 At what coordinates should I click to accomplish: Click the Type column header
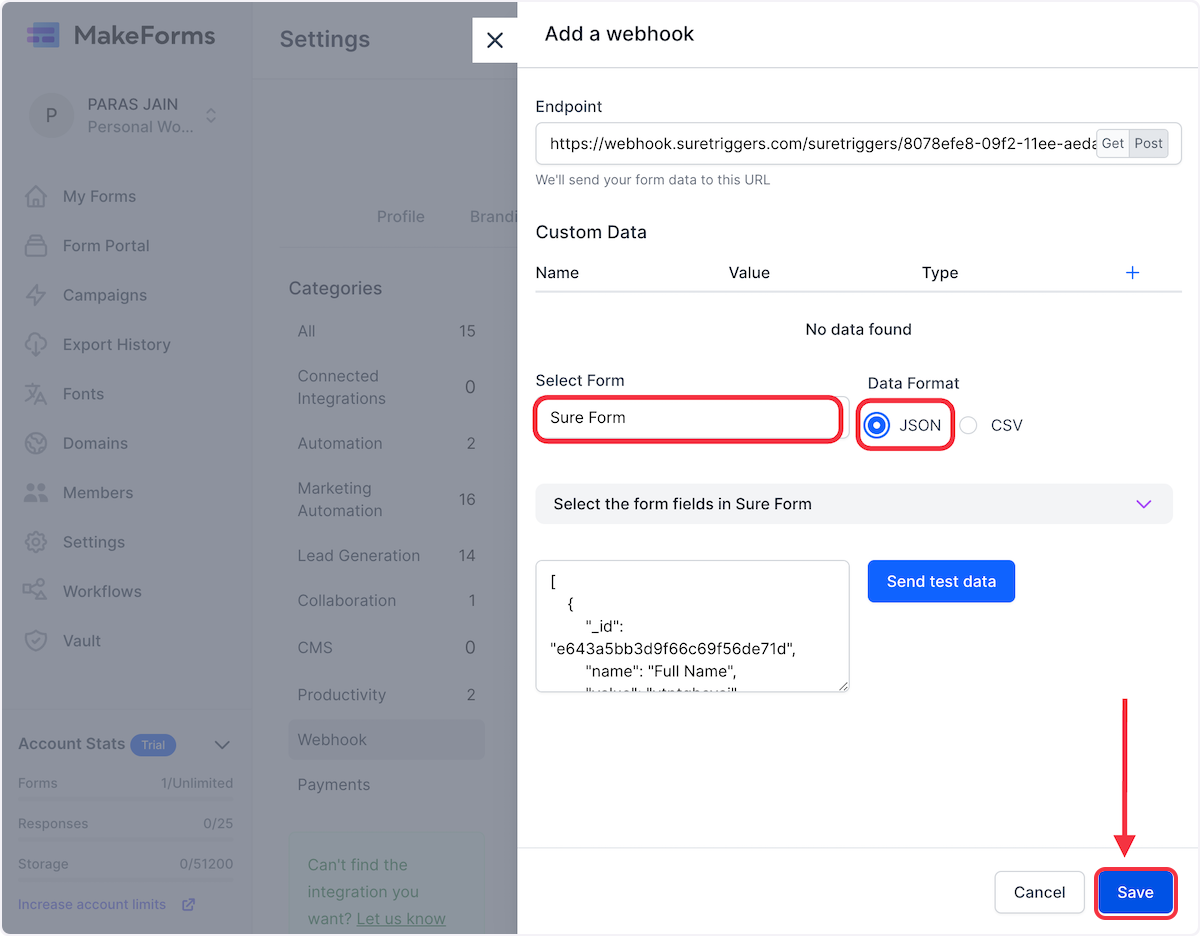click(x=940, y=272)
